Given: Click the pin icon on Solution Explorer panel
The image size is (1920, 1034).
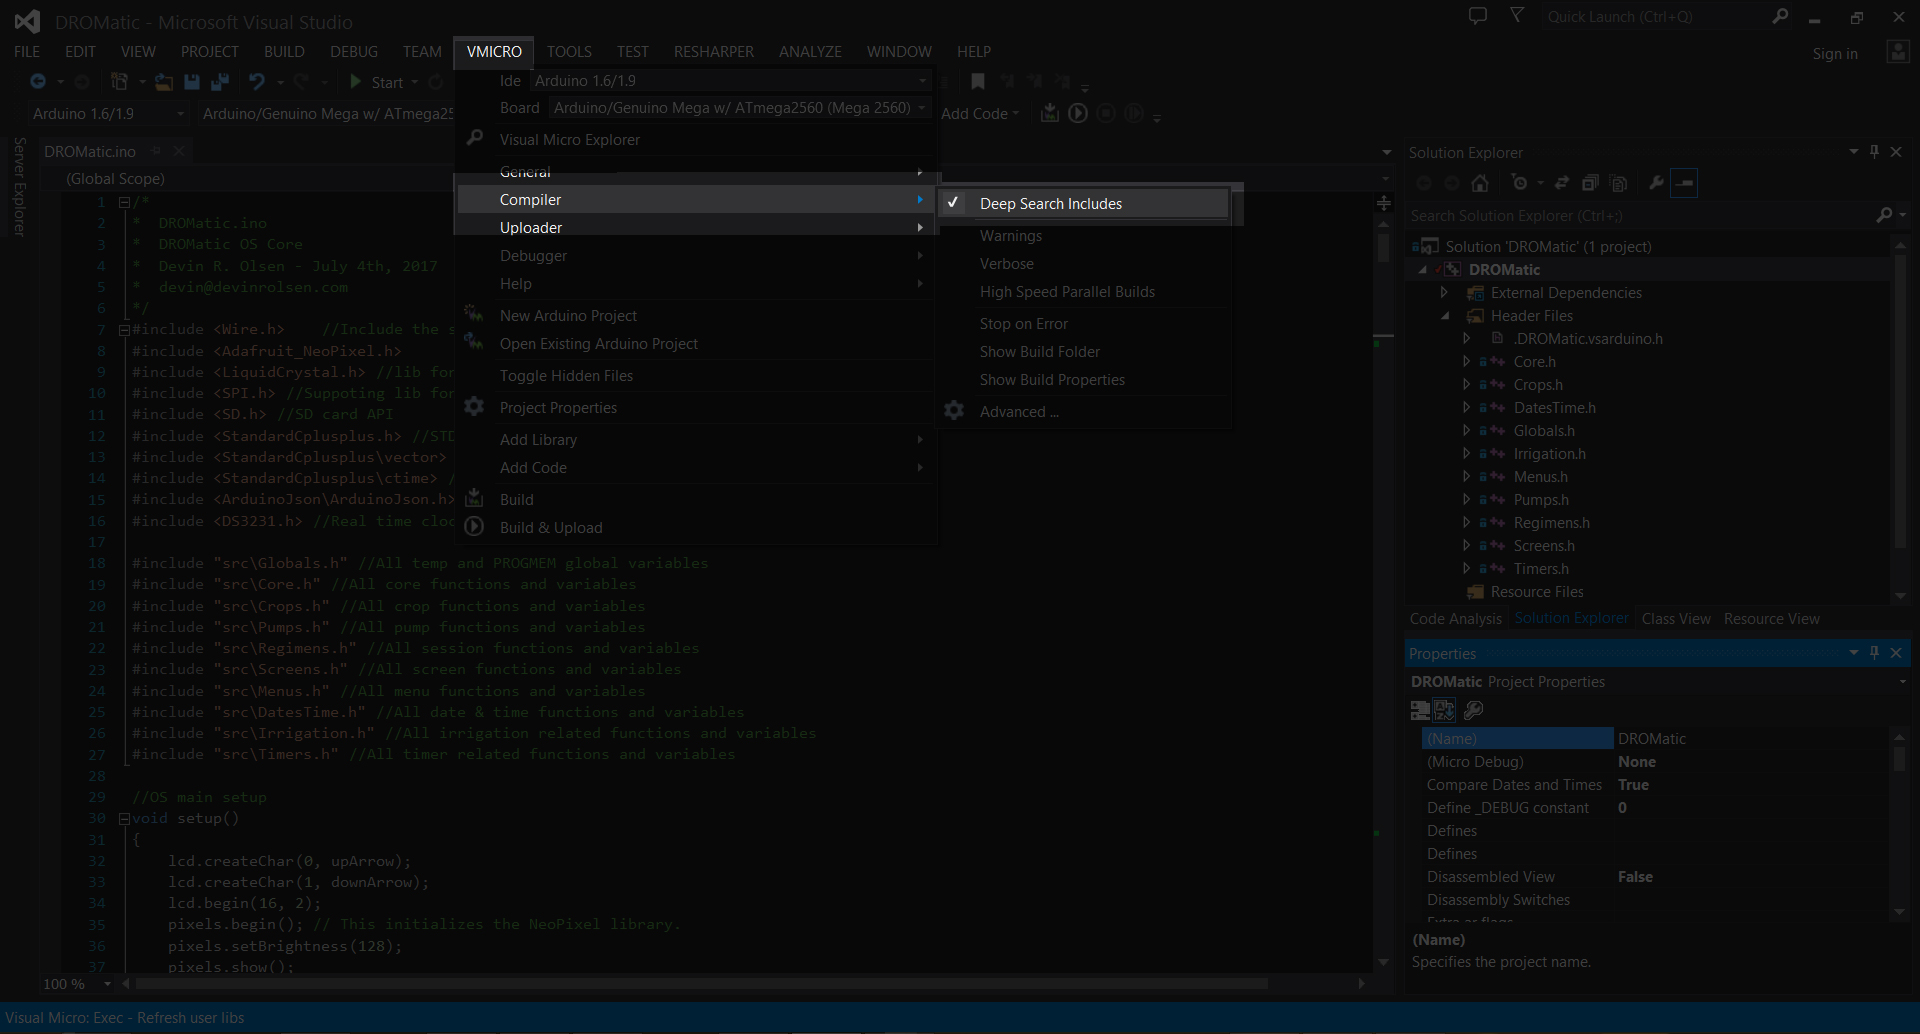Looking at the screenshot, I should click(1875, 151).
